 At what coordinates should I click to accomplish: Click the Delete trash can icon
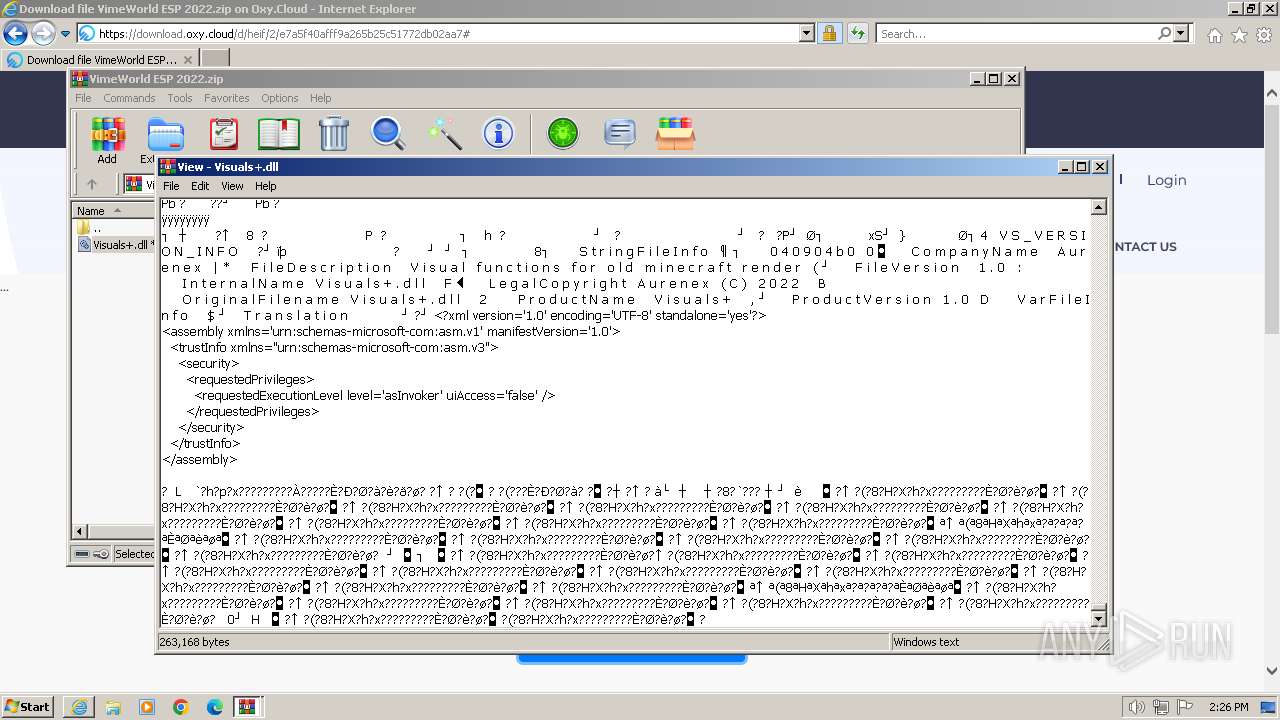coord(334,133)
